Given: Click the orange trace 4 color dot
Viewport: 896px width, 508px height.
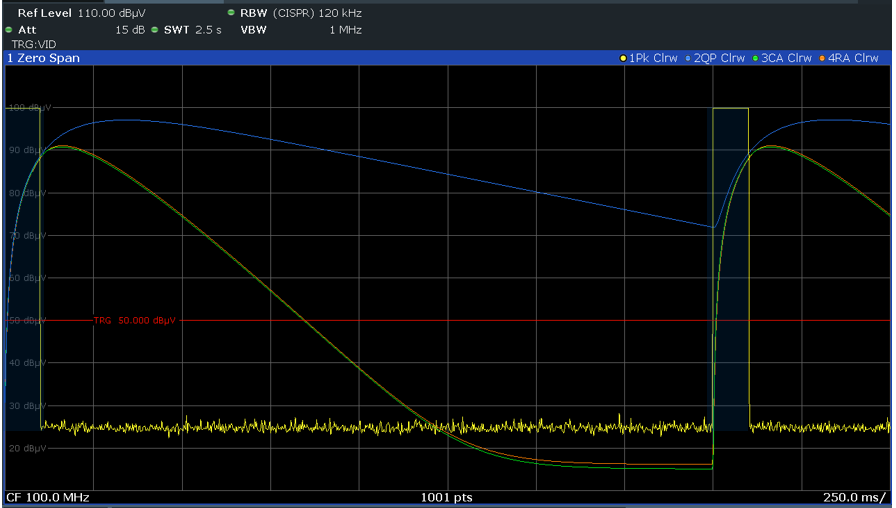Looking at the screenshot, I should click(822, 58).
